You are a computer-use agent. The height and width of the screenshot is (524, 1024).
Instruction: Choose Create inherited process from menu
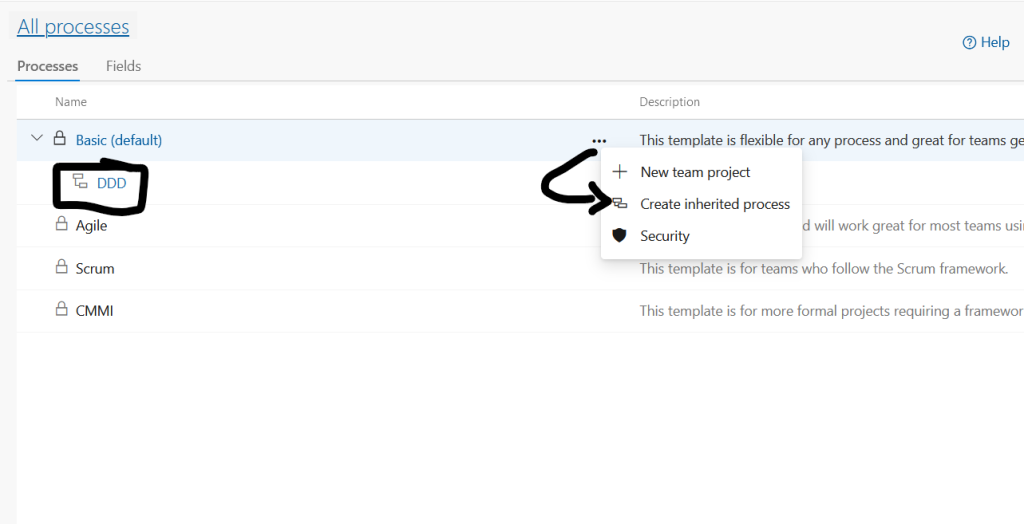click(714, 204)
